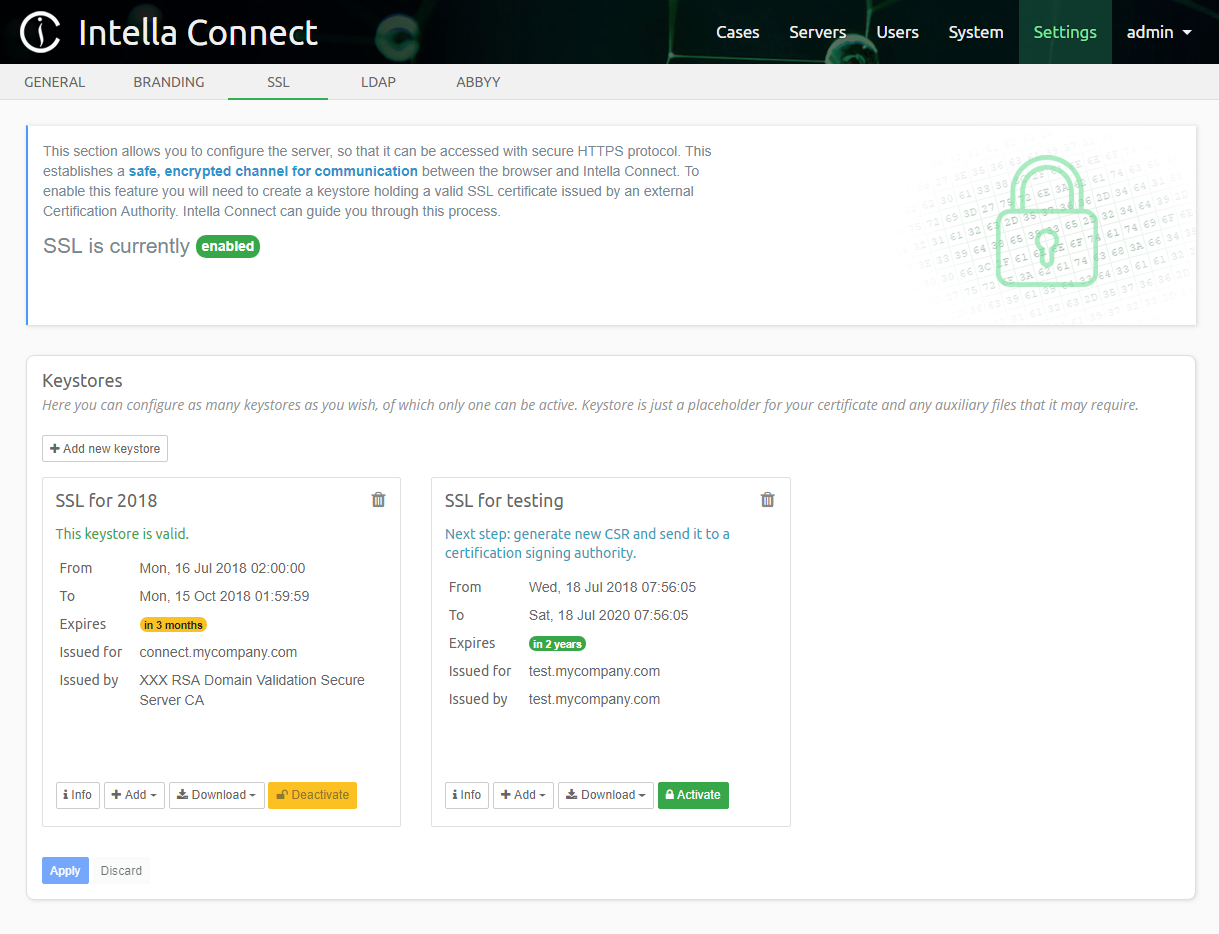Delete the 'SSL for 2018' keystore via trash icon
Image resolution: width=1219 pixels, height=934 pixels.
(378, 499)
